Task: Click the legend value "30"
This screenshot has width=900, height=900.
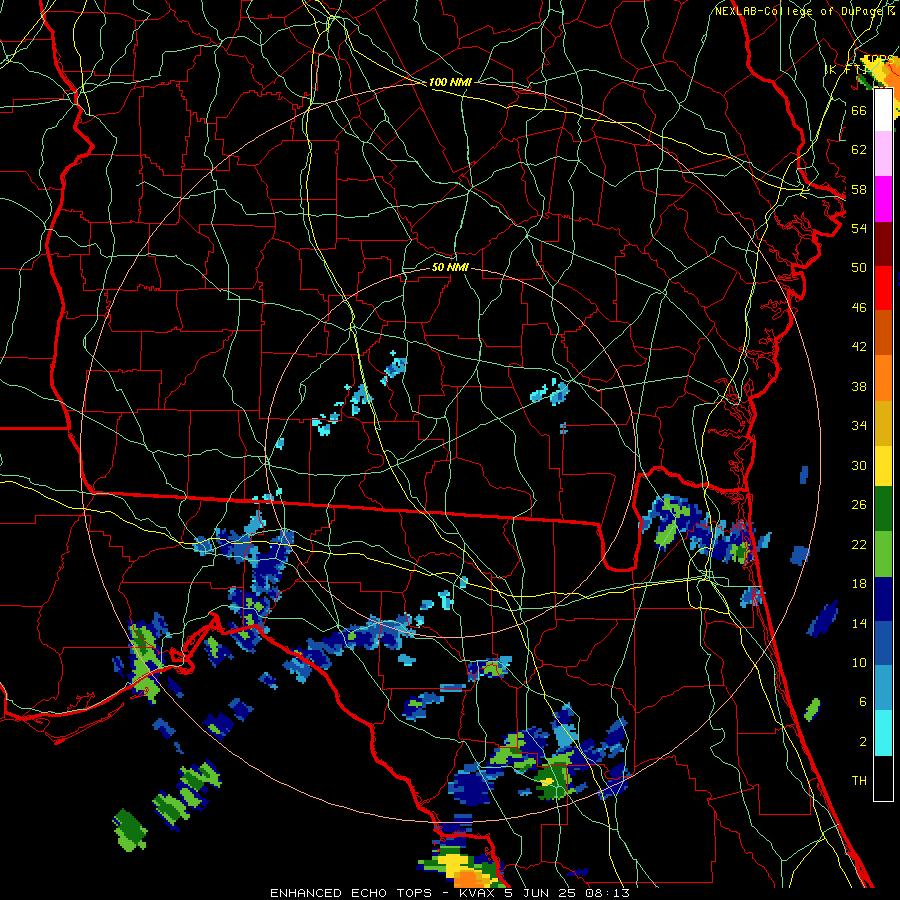Action: 859,465
